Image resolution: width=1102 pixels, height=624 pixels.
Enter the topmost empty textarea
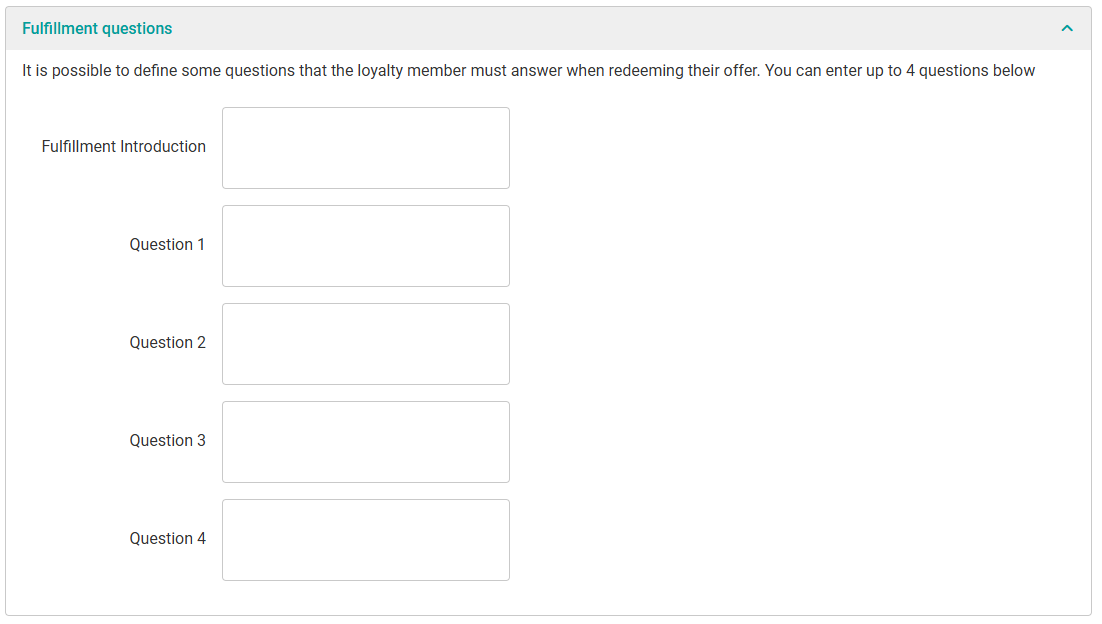(365, 148)
